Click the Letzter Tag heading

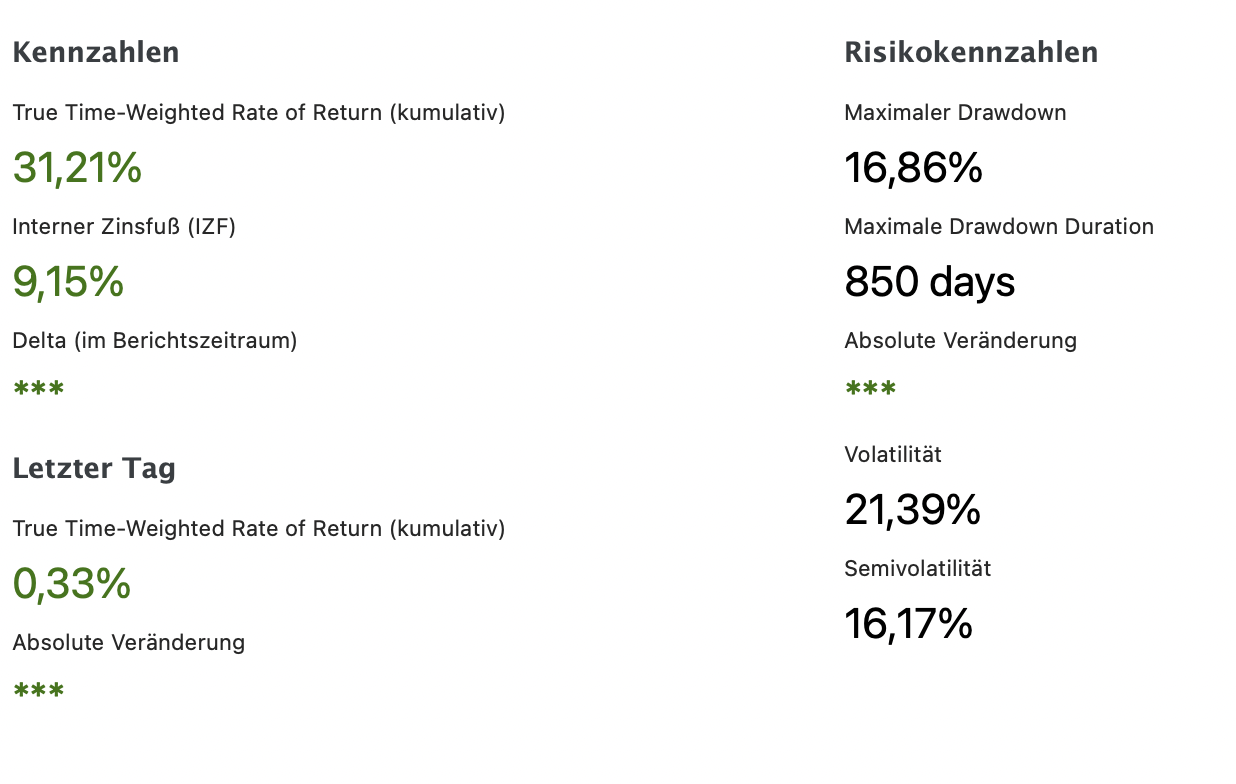[x=94, y=468]
